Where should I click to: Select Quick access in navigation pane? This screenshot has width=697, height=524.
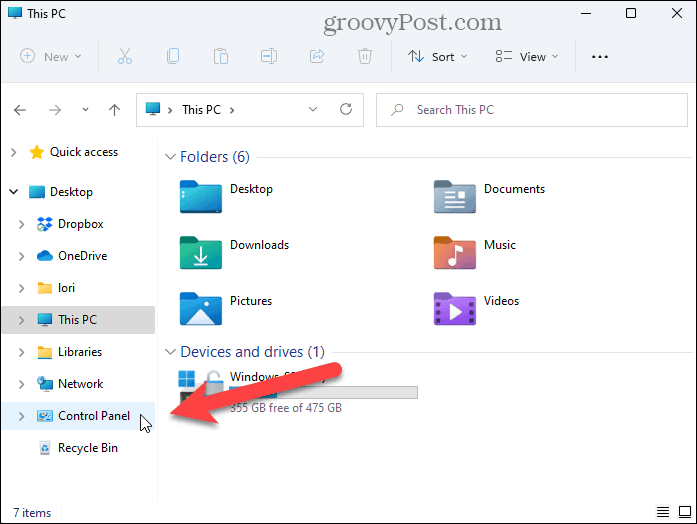pos(79,152)
